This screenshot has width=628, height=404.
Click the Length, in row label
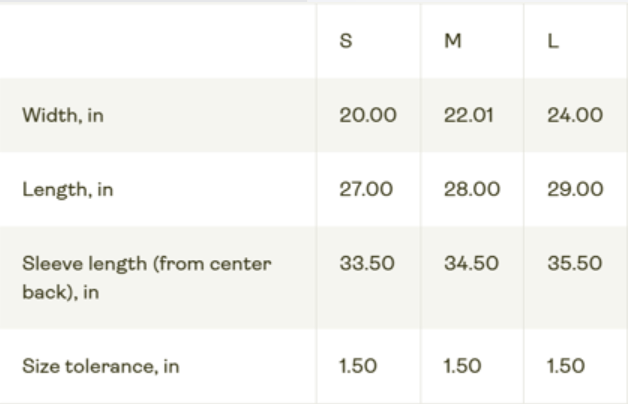click(68, 190)
